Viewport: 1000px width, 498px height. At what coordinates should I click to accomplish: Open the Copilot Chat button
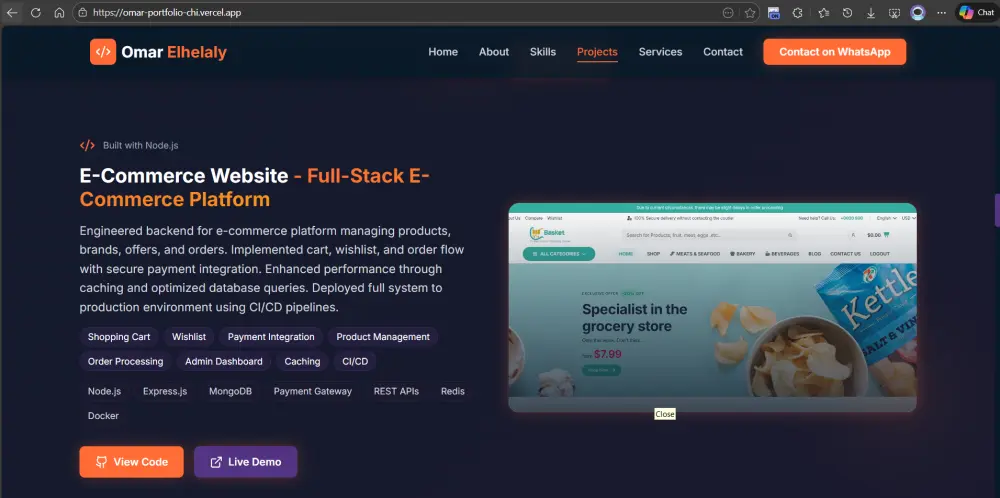(976, 13)
